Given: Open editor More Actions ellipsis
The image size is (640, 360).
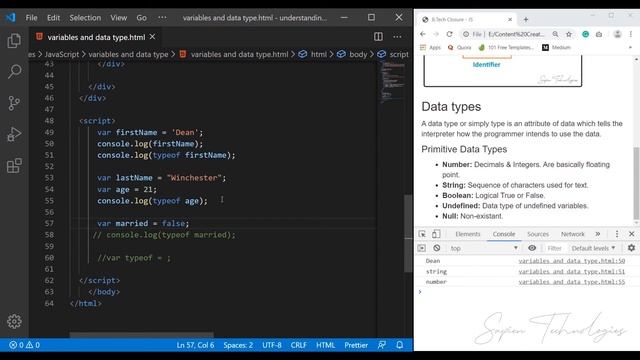Looking at the screenshot, I should pyautogui.click(x=397, y=37).
